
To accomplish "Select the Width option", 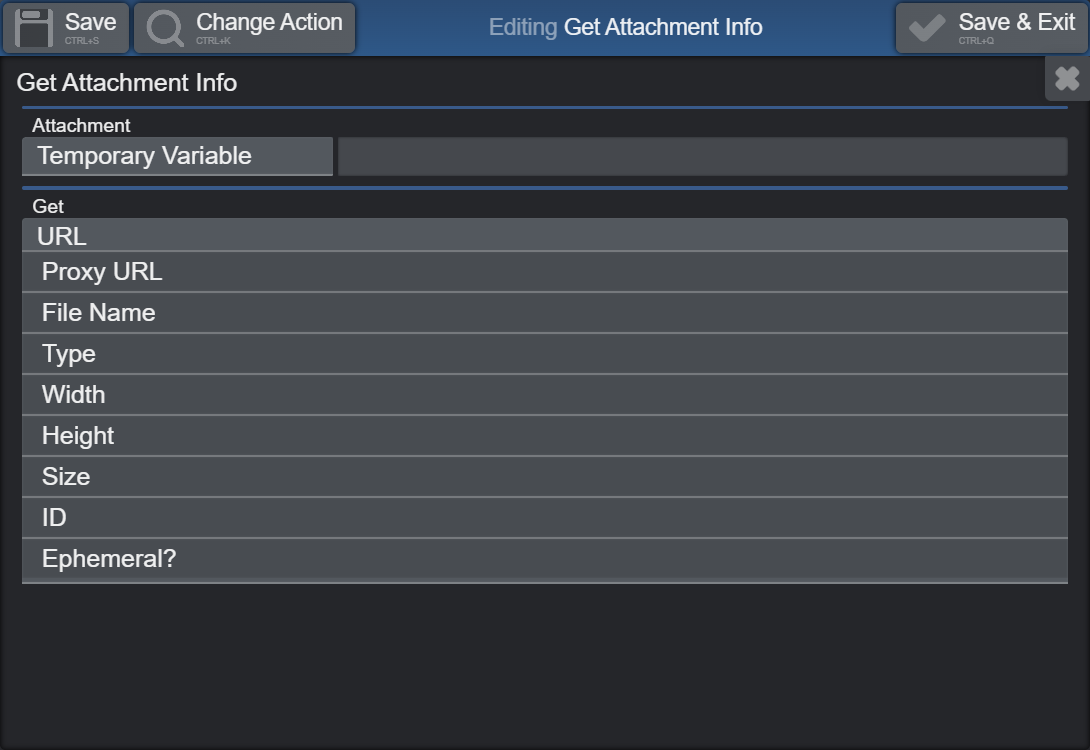I will pyautogui.click(x=545, y=395).
